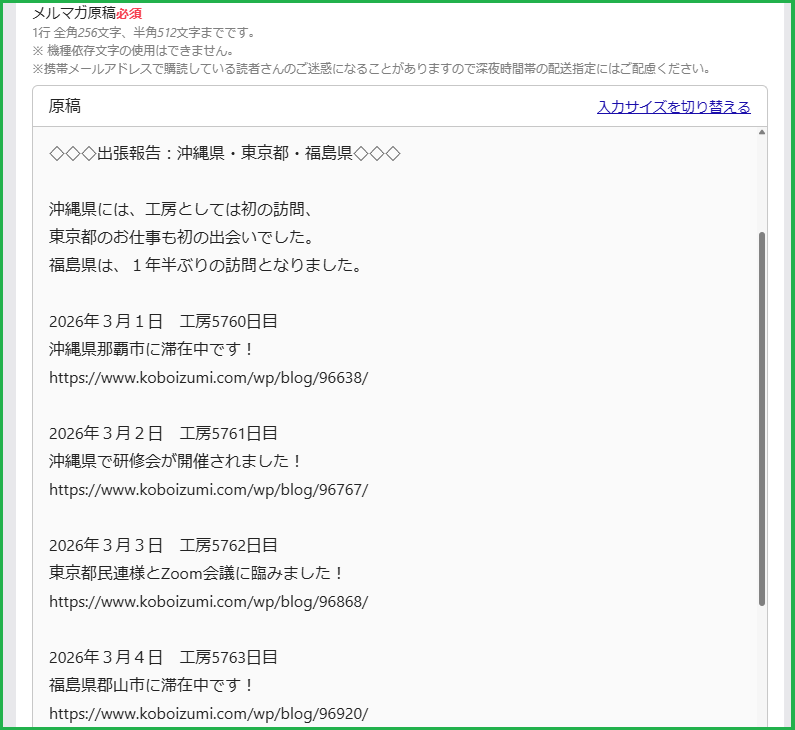
Task: Click the text 沖縄県で研修会が開催されました！
Action: 175,461
